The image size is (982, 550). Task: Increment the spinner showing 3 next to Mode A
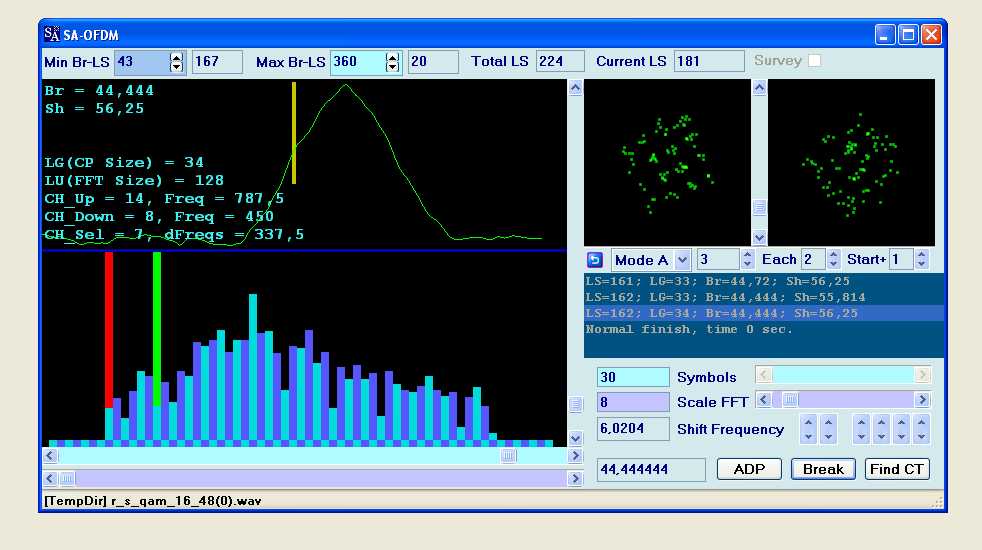[x=747, y=254]
